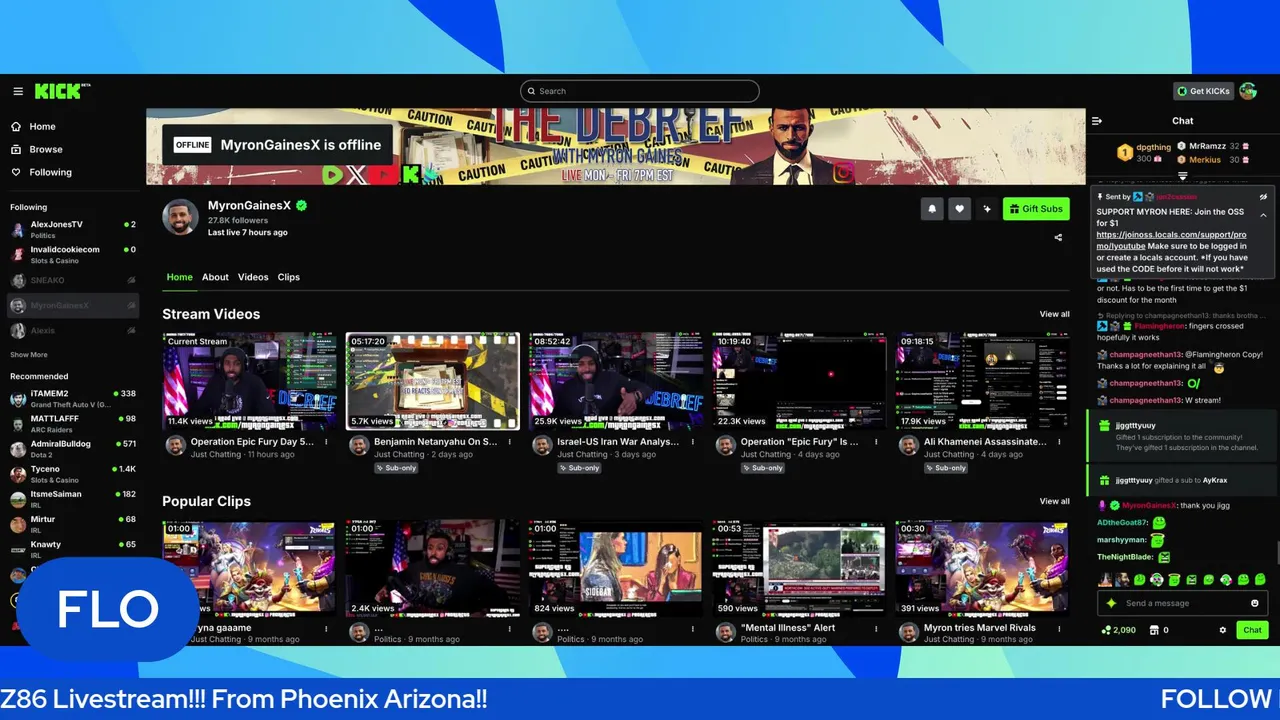This screenshot has width=1280, height=720.
Task: View all Popular Clips
Action: click(1054, 501)
